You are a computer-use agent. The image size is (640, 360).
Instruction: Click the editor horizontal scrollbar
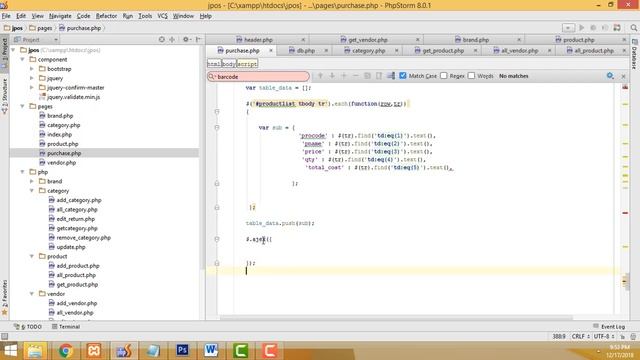click(x=396, y=318)
